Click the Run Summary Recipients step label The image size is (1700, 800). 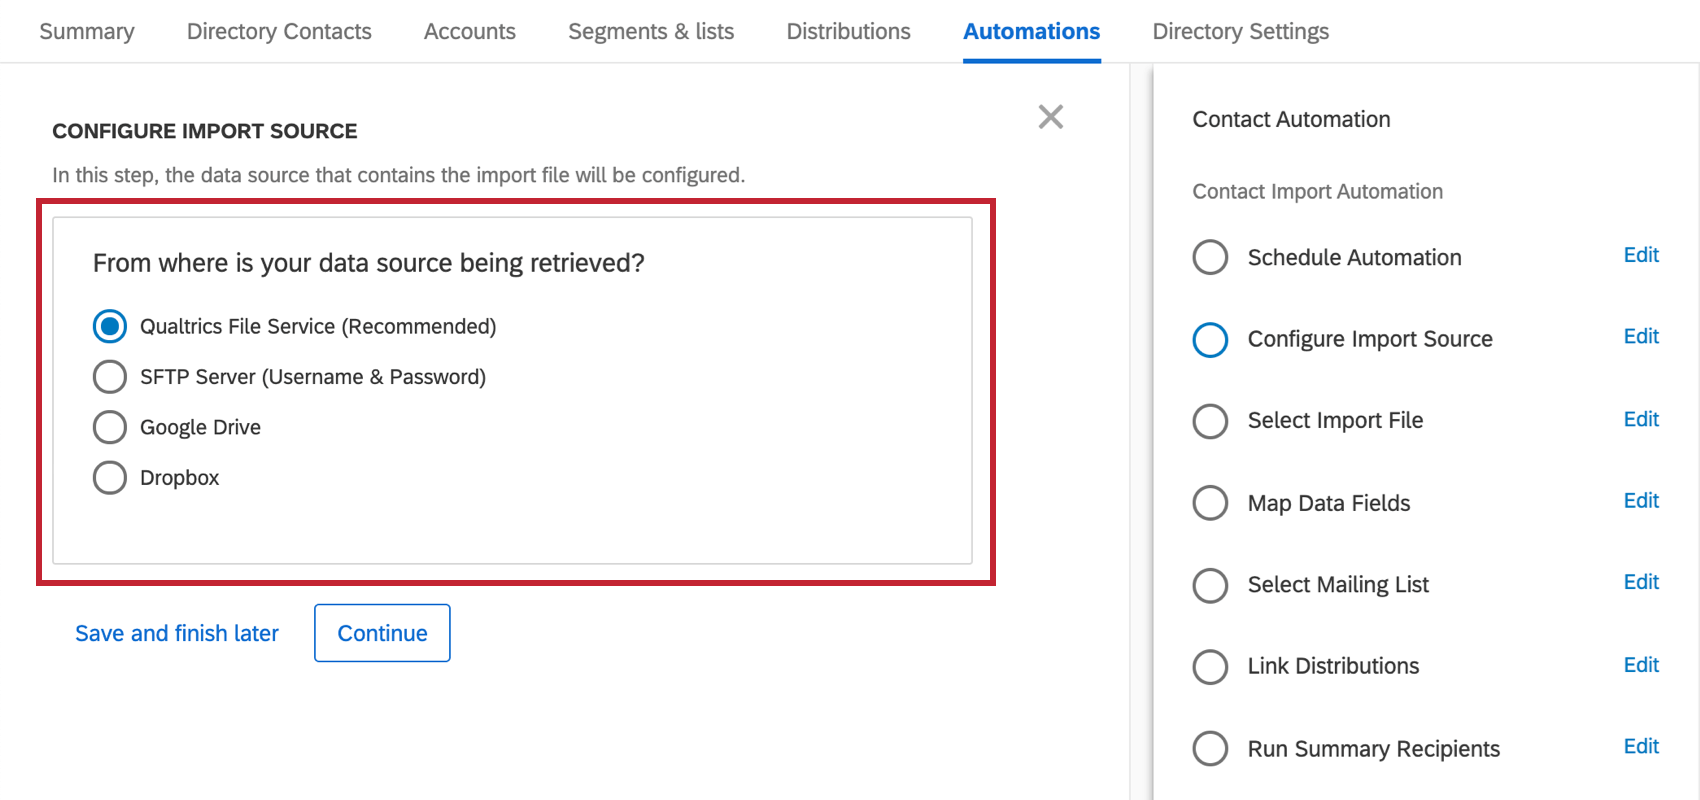(x=1373, y=749)
